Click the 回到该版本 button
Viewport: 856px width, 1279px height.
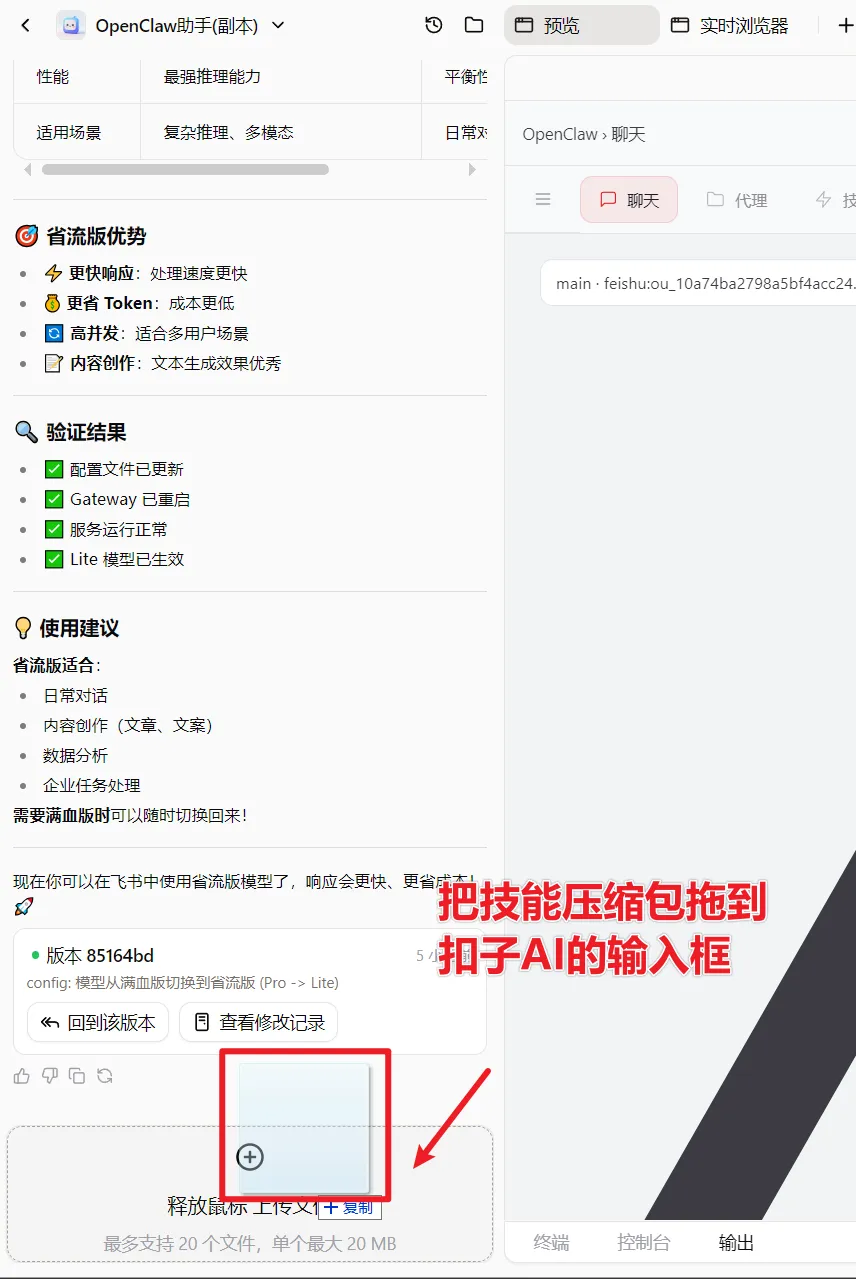pyautogui.click(x=98, y=1022)
